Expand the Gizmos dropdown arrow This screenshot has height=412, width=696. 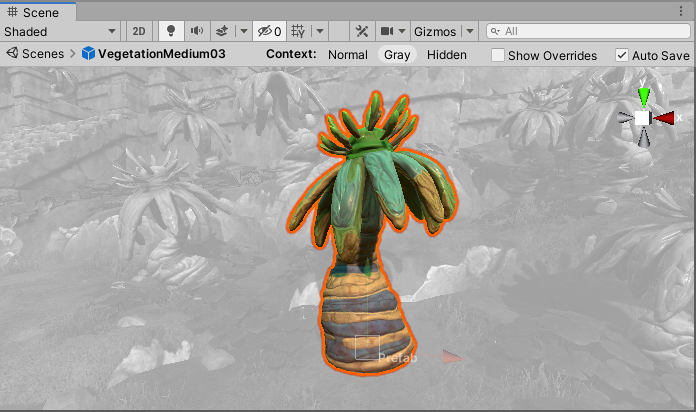tap(470, 31)
